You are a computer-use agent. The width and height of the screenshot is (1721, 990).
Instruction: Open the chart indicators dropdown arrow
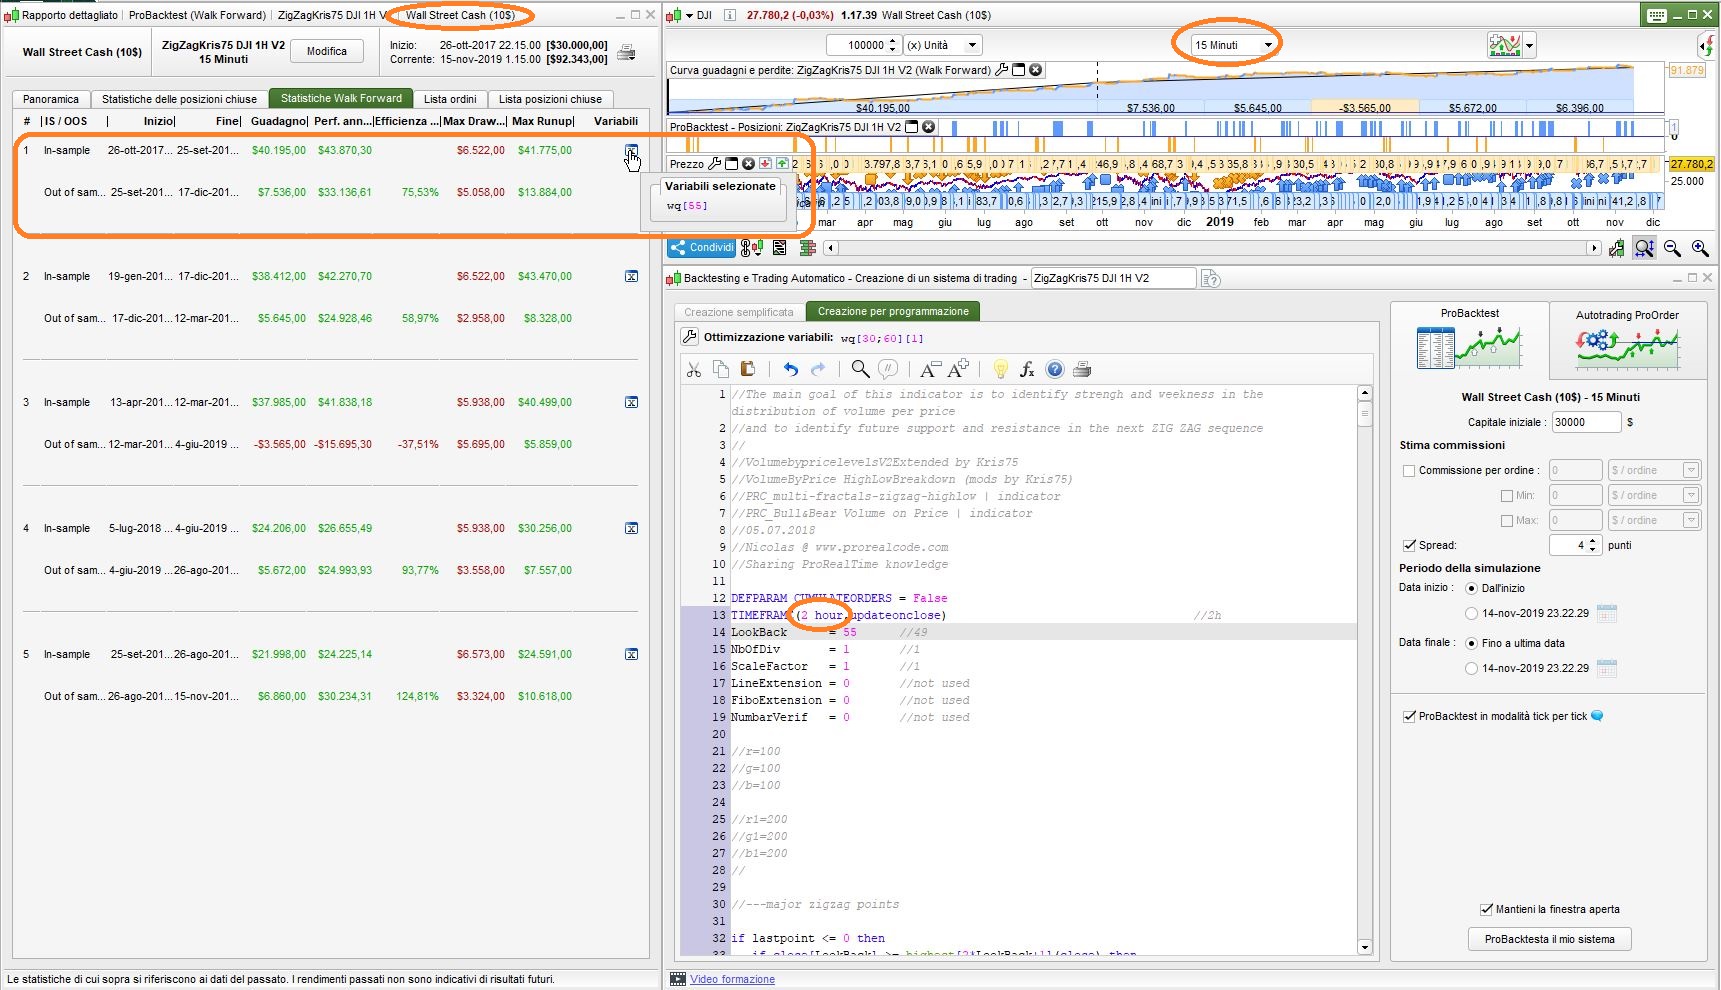pos(1529,45)
